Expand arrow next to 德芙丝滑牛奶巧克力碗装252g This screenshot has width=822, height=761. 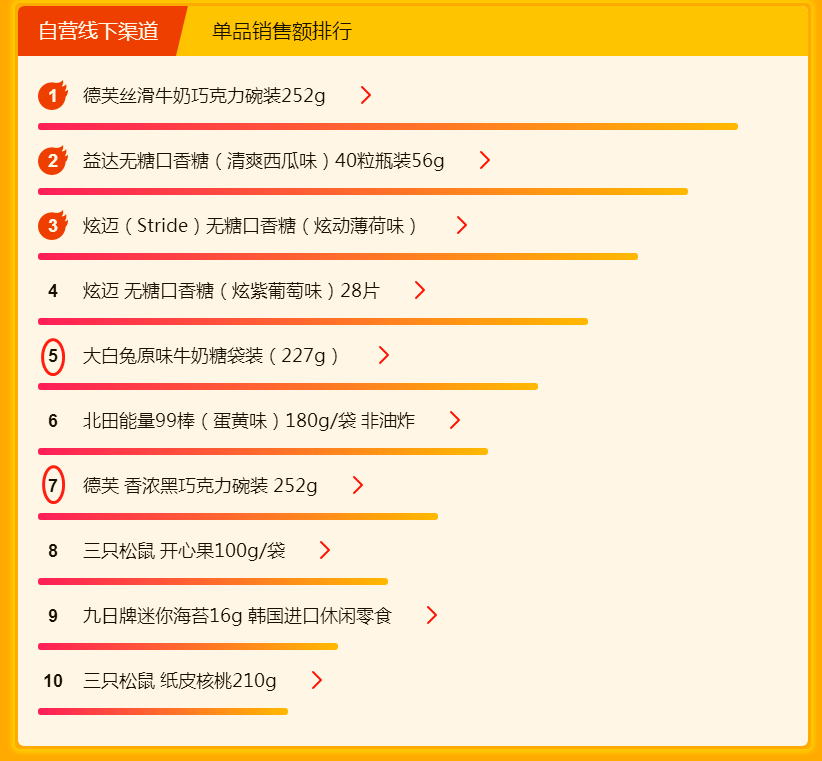tap(366, 95)
